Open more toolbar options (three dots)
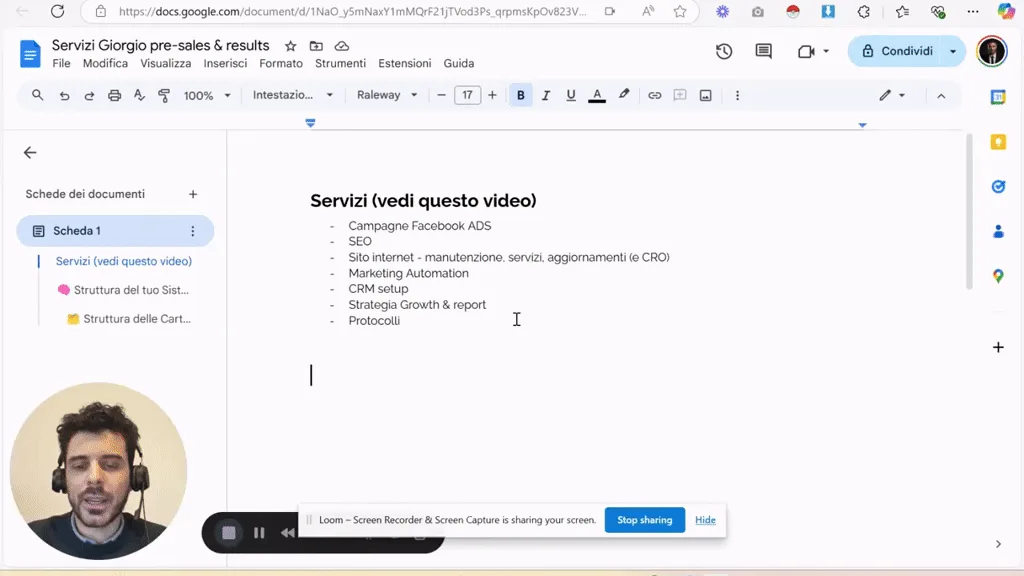1024x576 pixels. pos(737,95)
